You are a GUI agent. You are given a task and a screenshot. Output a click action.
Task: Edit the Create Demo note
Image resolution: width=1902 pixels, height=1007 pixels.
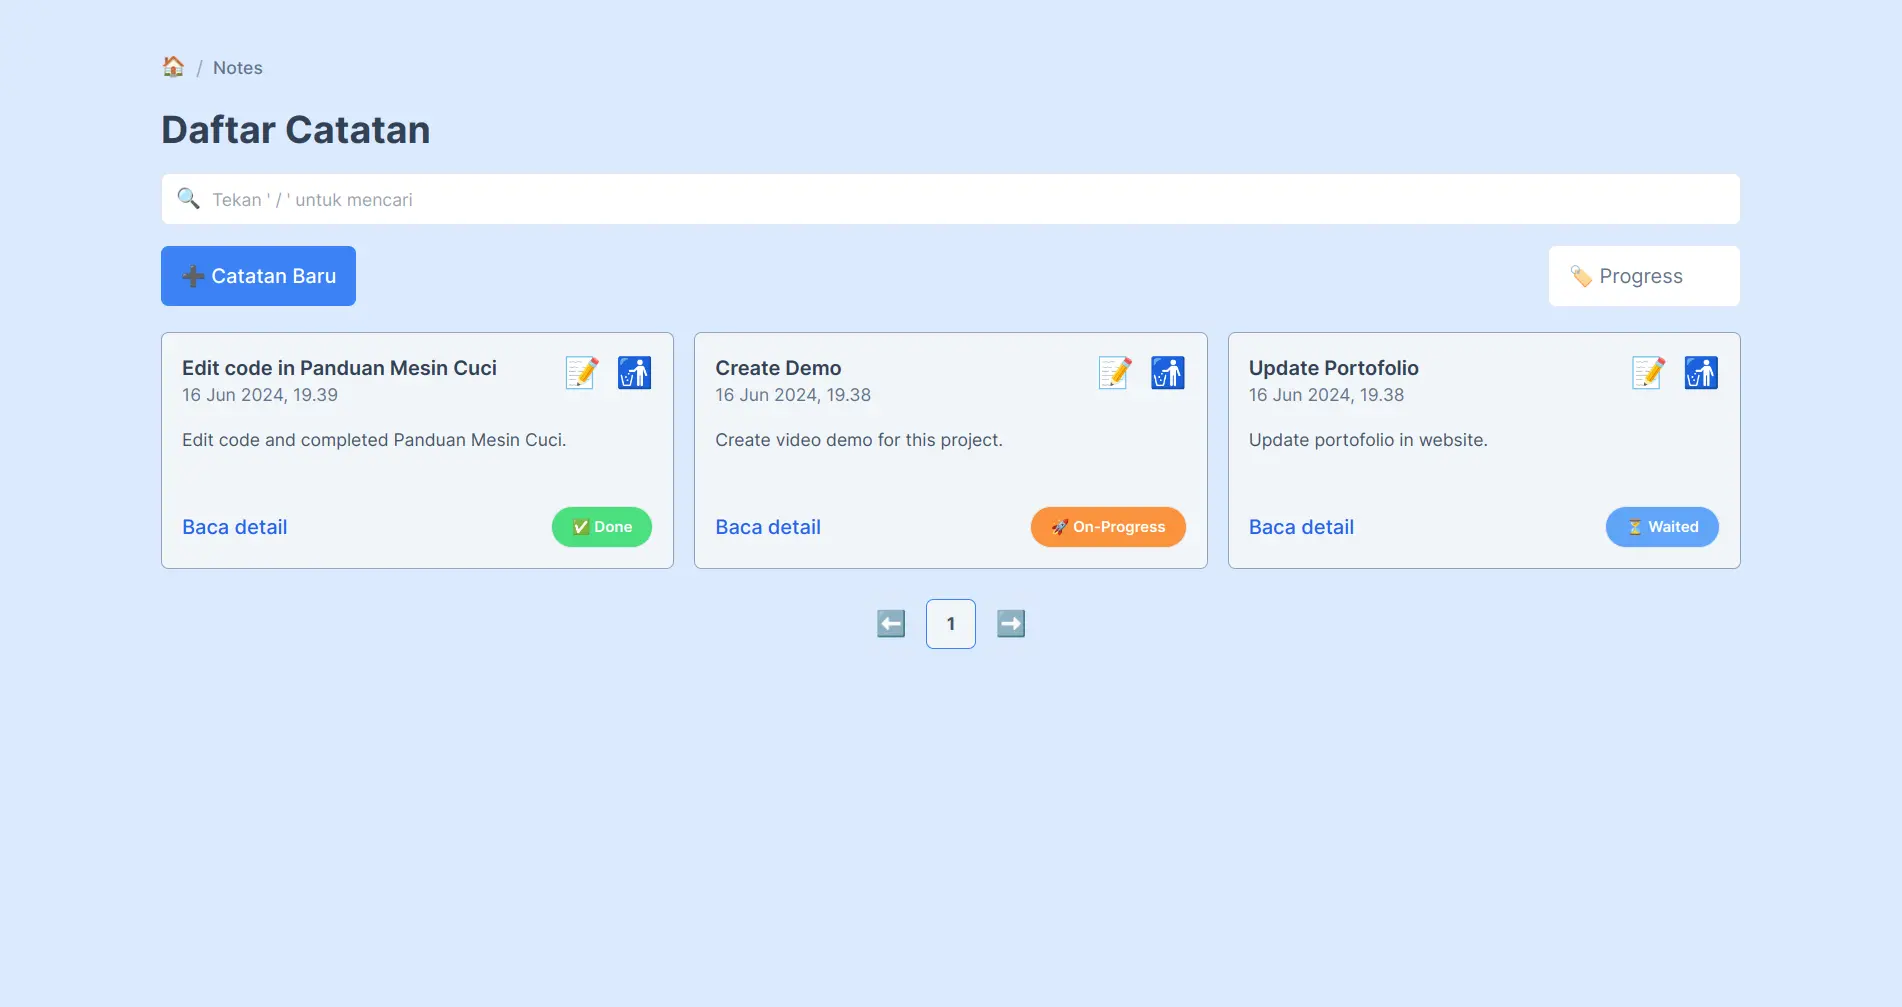coord(1115,373)
